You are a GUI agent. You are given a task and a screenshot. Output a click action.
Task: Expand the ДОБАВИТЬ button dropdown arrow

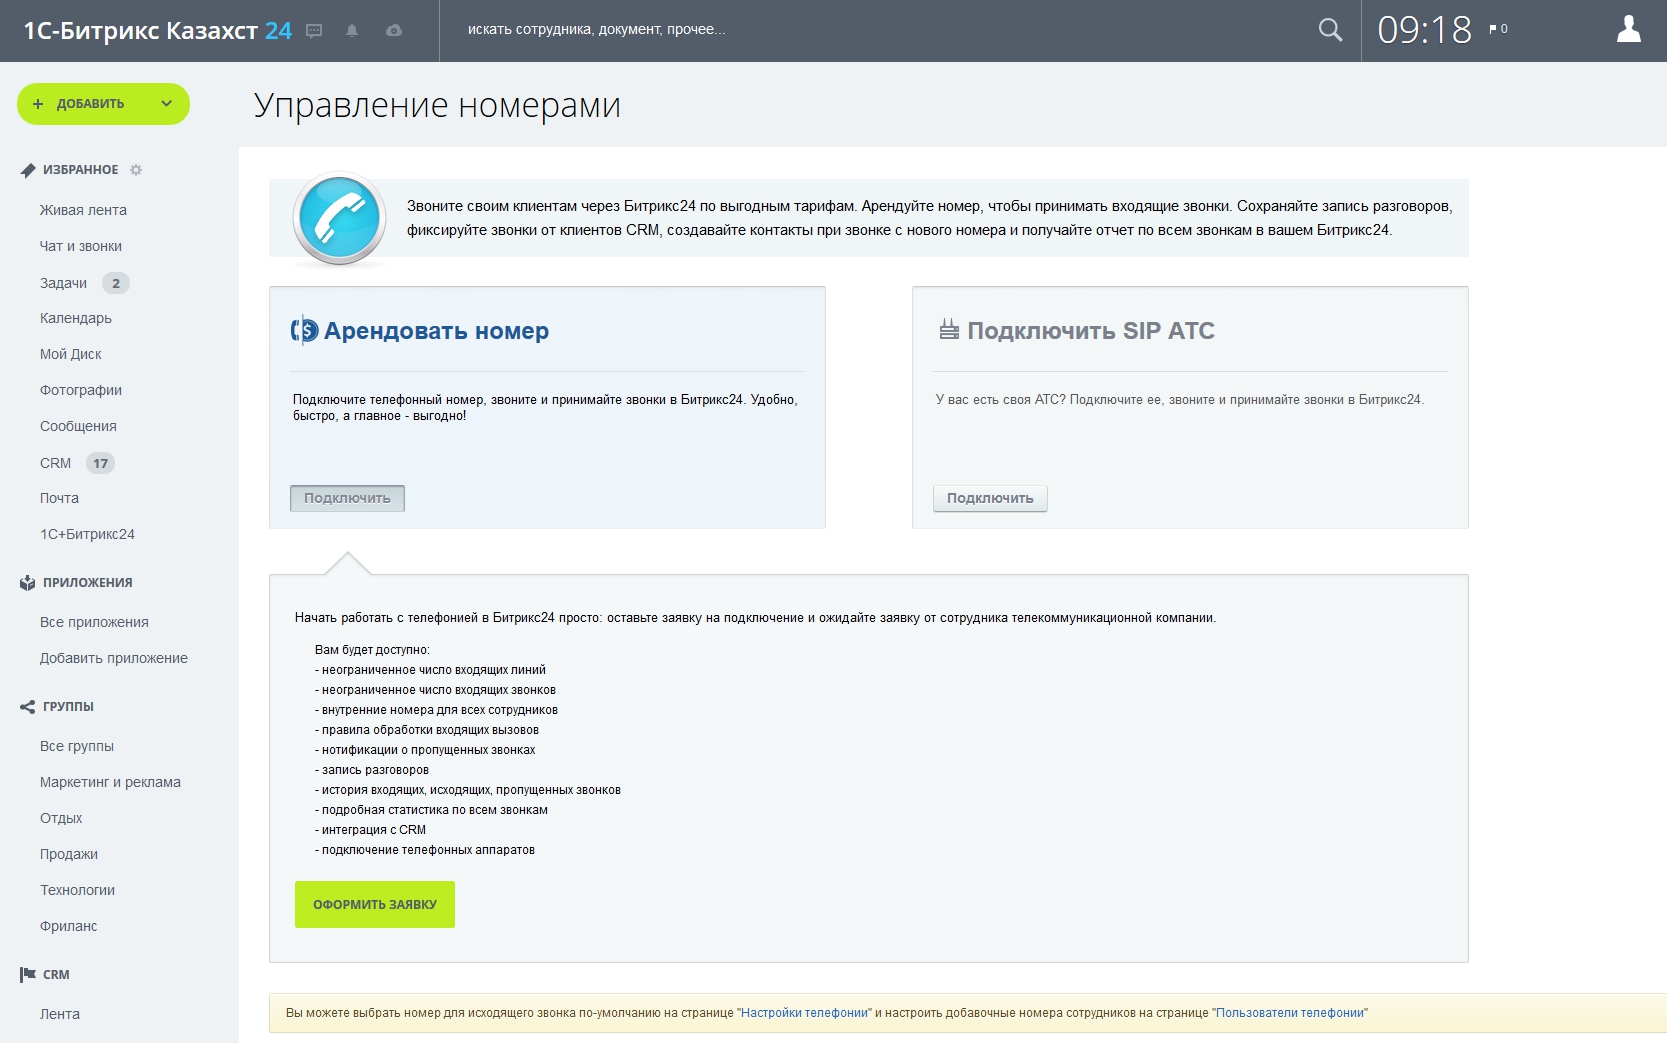tap(167, 104)
